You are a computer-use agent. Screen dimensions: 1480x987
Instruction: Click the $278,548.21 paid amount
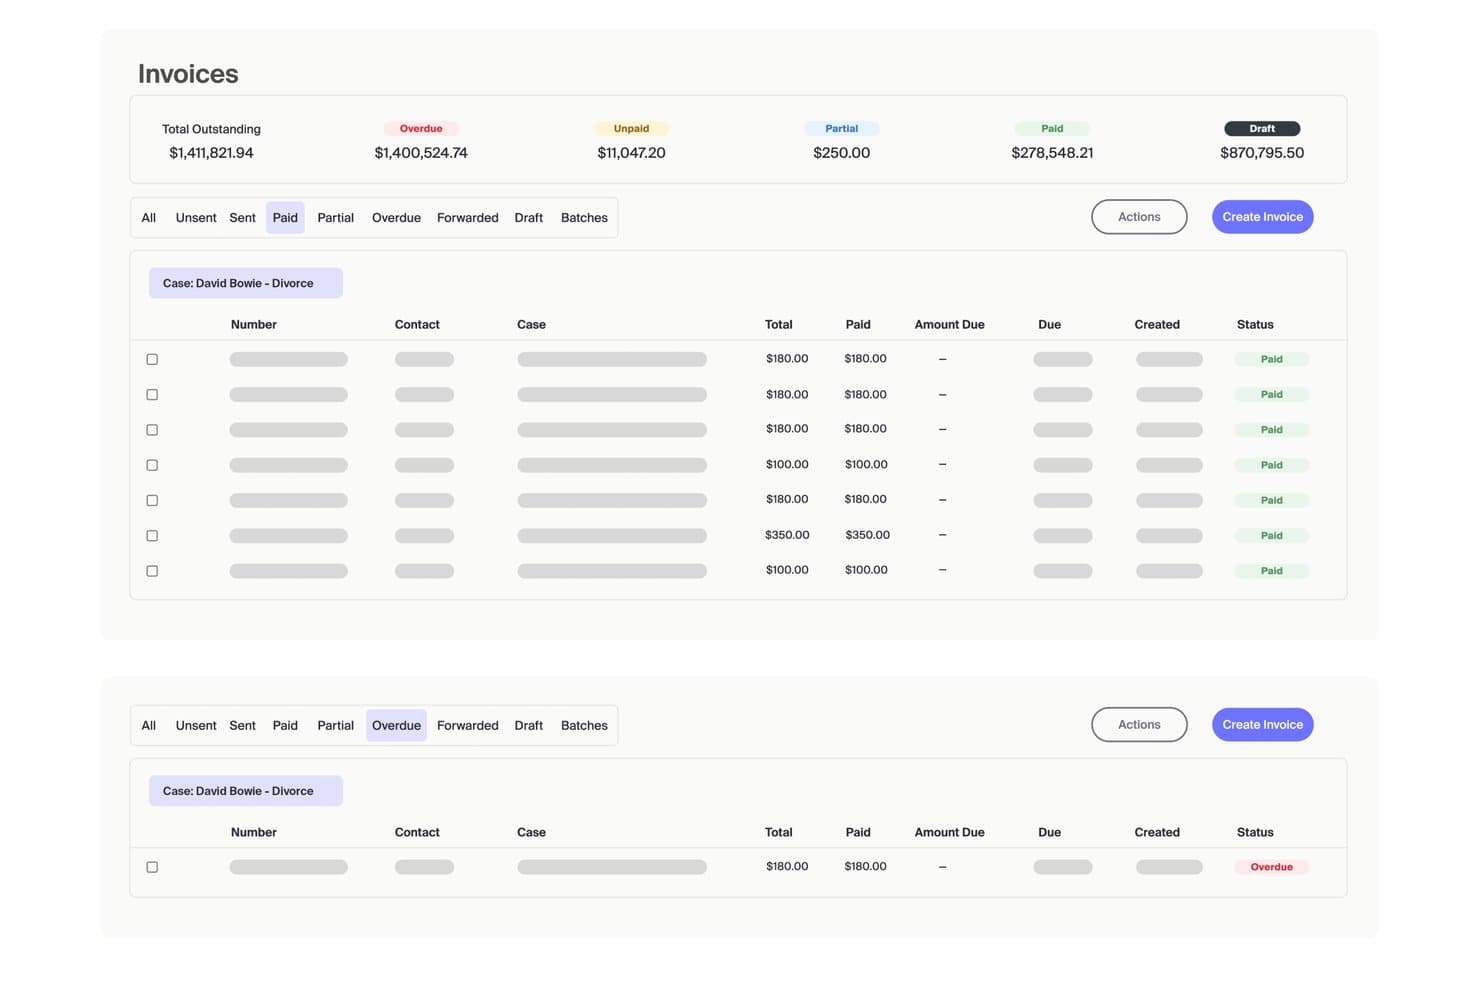point(1052,153)
